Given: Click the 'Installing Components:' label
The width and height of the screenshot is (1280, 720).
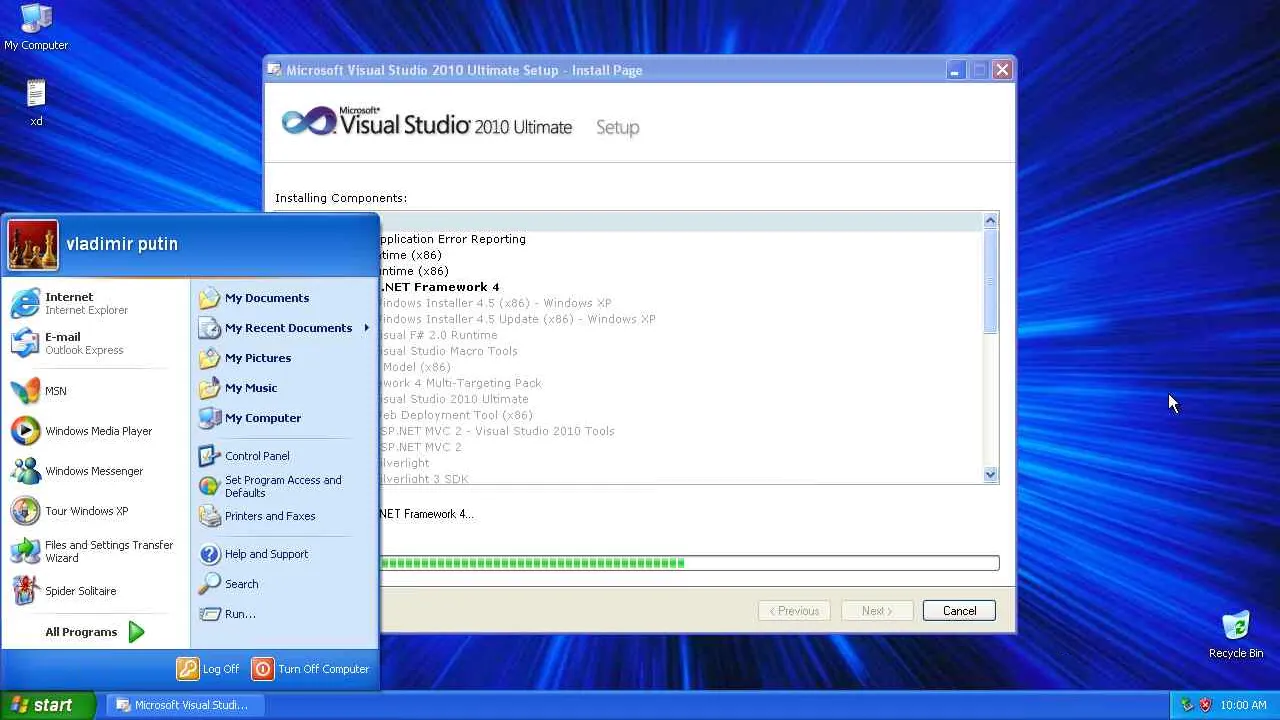Looking at the screenshot, I should [341, 198].
